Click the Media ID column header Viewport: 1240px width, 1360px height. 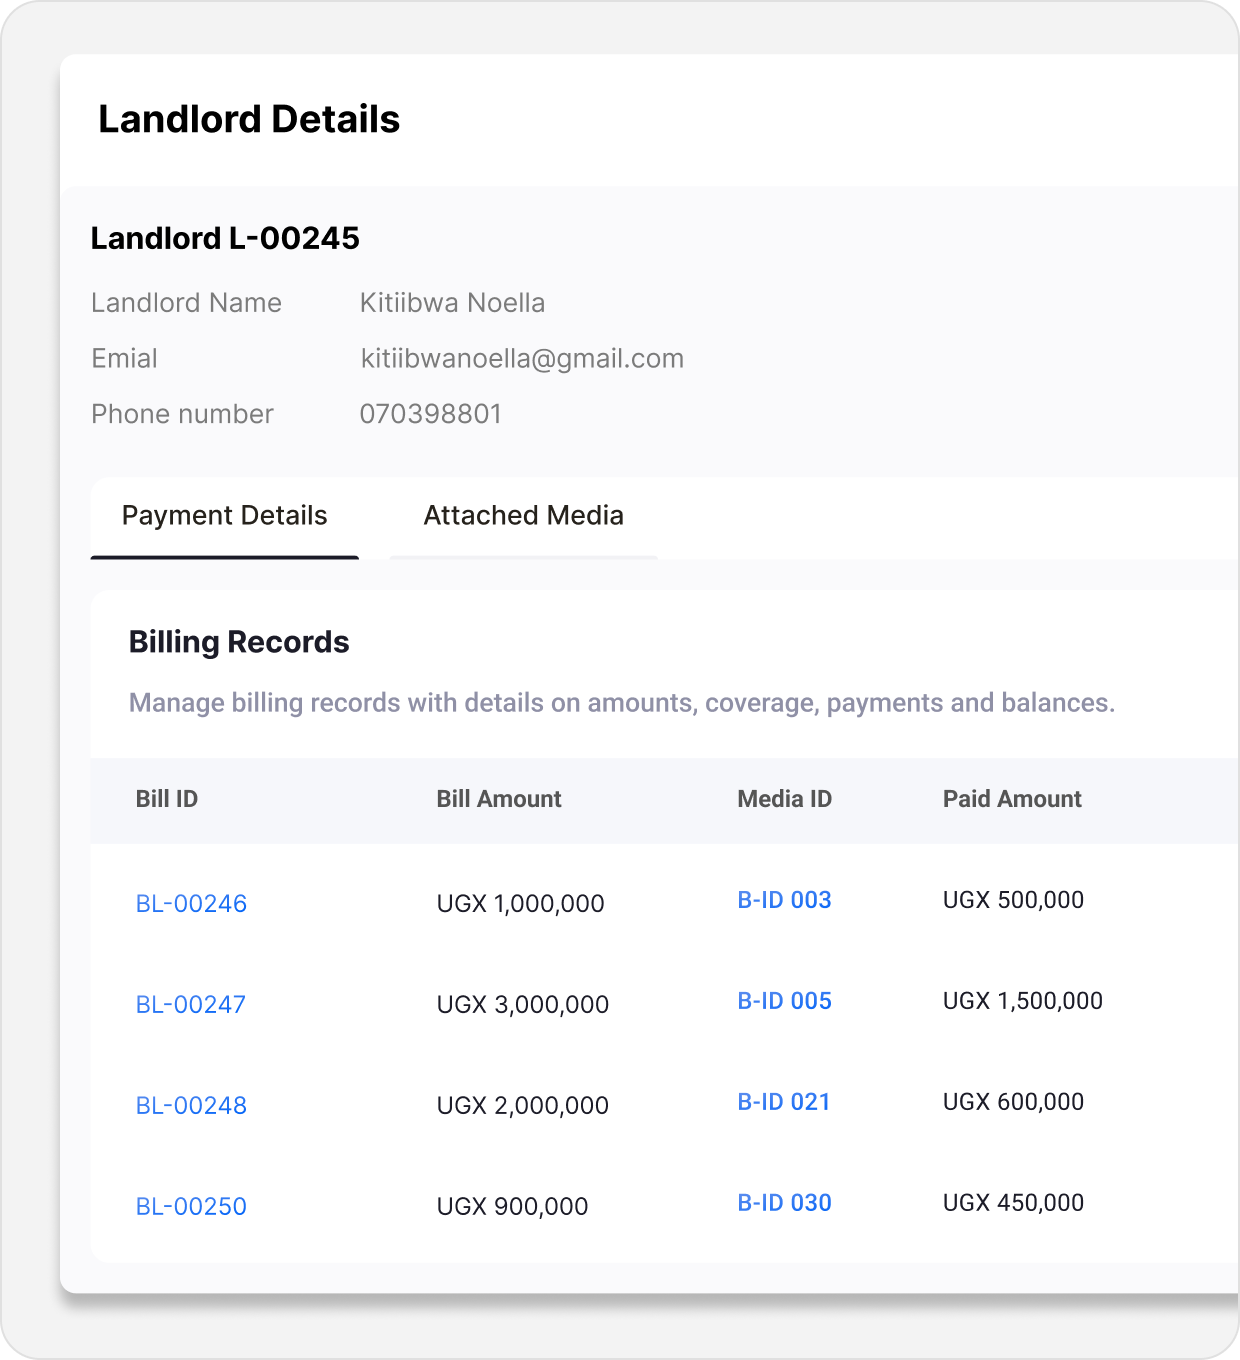click(784, 799)
